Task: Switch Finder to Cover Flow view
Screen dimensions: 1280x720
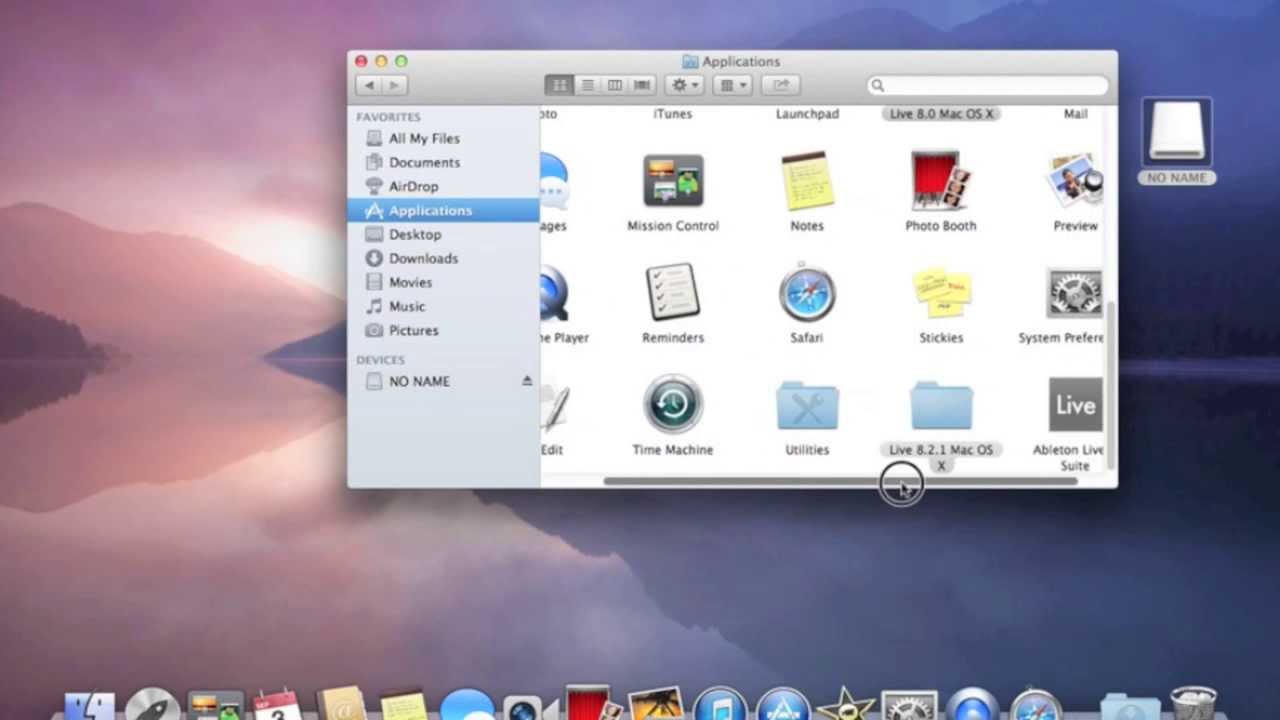Action: [642, 85]
